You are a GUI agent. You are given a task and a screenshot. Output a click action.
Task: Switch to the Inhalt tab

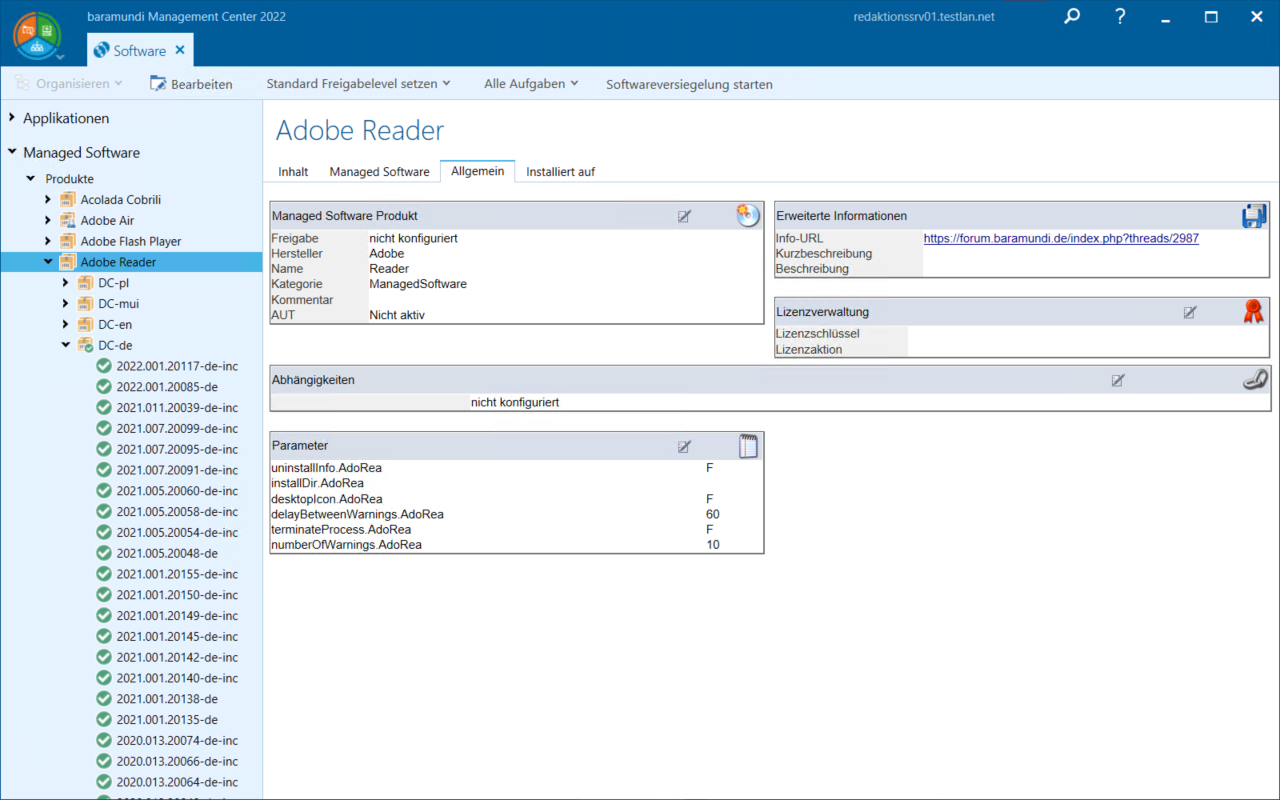tap(293, 172)
